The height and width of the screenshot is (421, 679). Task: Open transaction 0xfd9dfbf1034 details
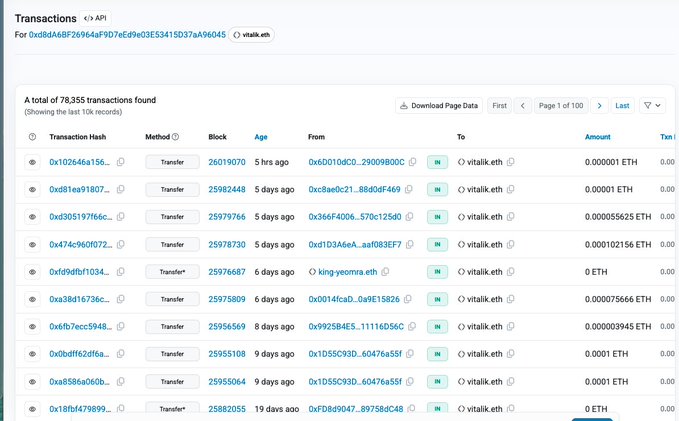79,272
